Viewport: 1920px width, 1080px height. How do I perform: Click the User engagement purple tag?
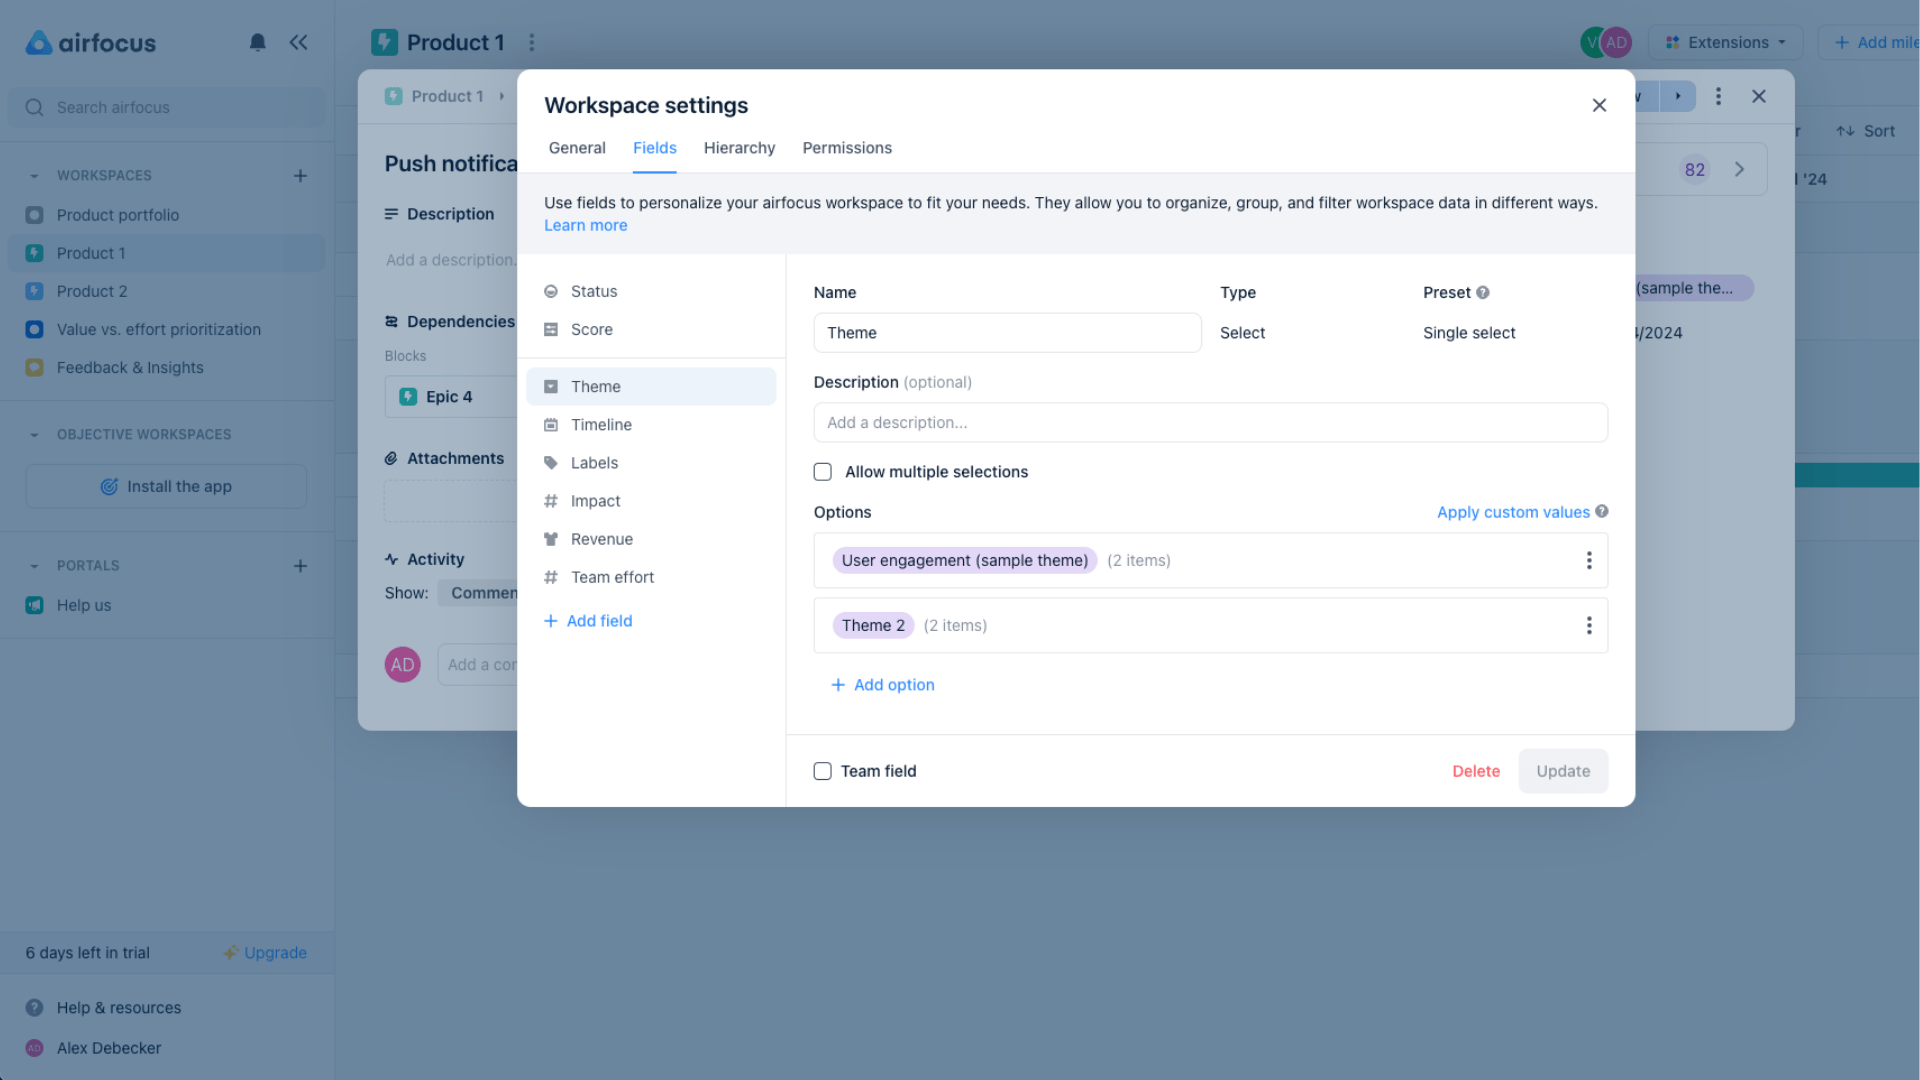pos(964,560)
